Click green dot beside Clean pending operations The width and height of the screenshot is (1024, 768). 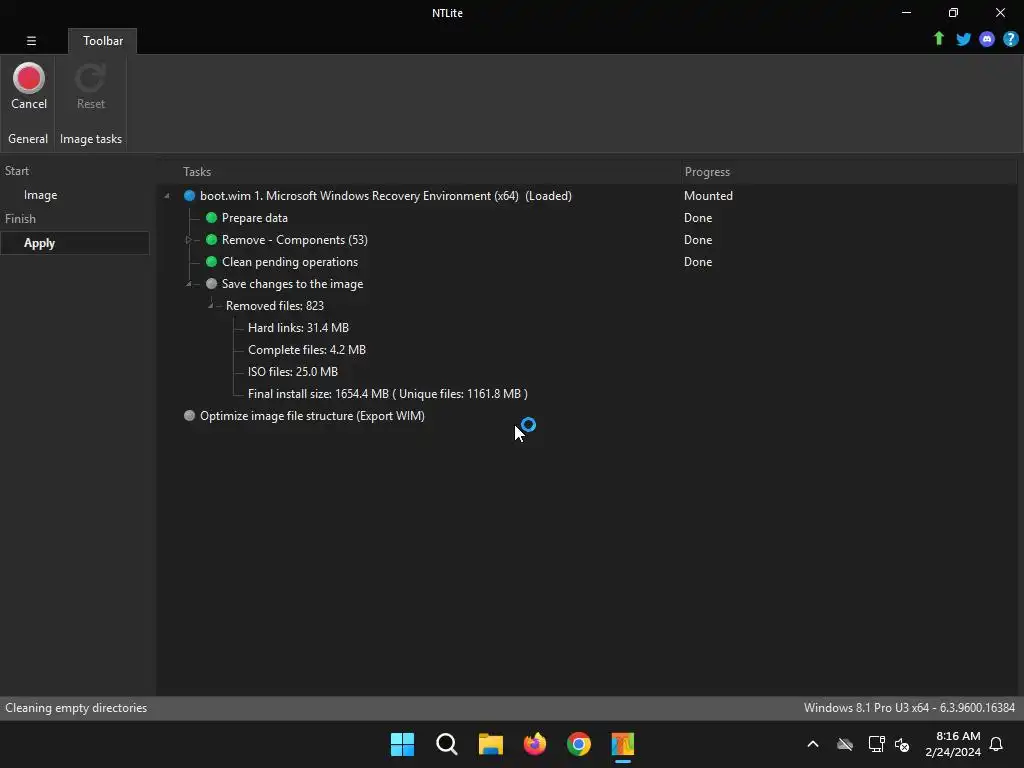pyautogui.click(x=211, y=262)
